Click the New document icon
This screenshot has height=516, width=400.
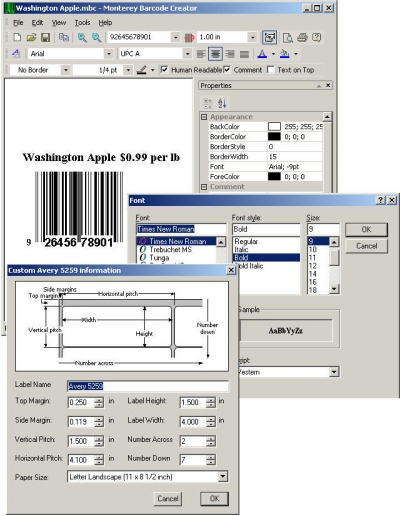[17, 37]
